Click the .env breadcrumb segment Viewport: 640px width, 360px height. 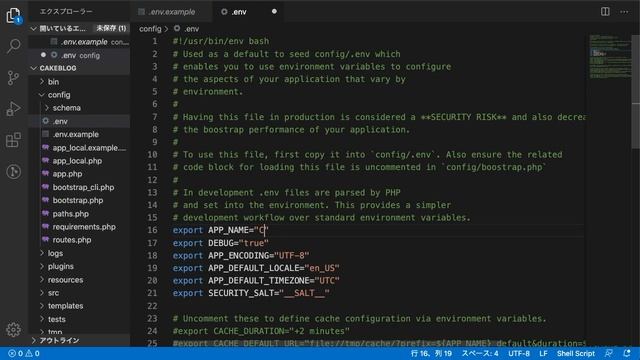click(191, 29)
